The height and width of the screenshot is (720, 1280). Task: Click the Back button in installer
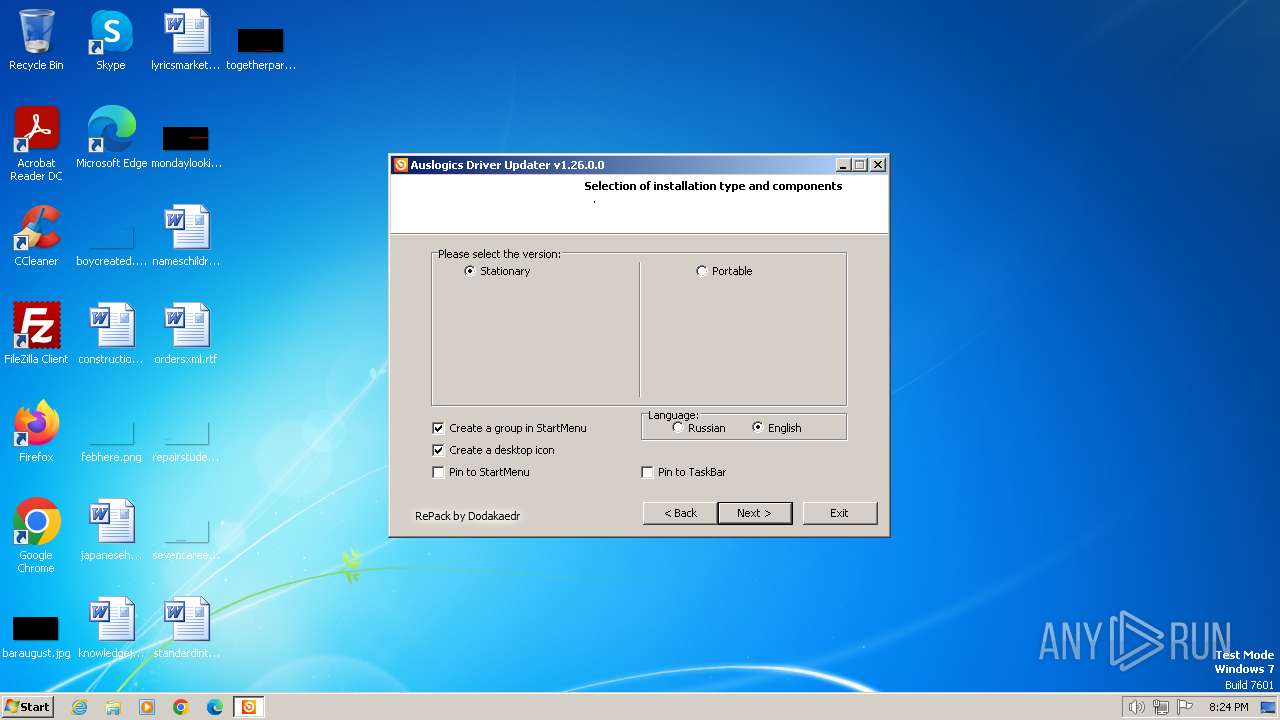click(x=680, y=513)
